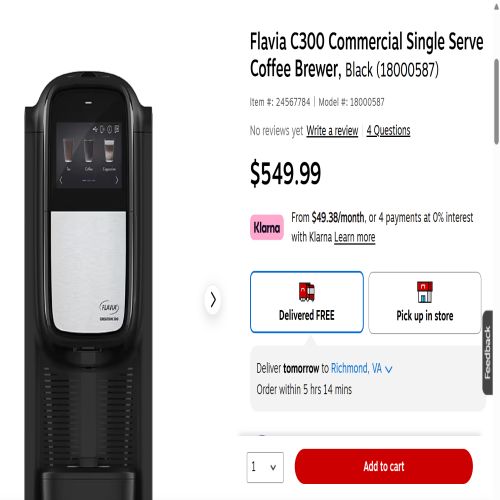
Task: Click the delivery truck icon
Action: (x=307, y=292)
